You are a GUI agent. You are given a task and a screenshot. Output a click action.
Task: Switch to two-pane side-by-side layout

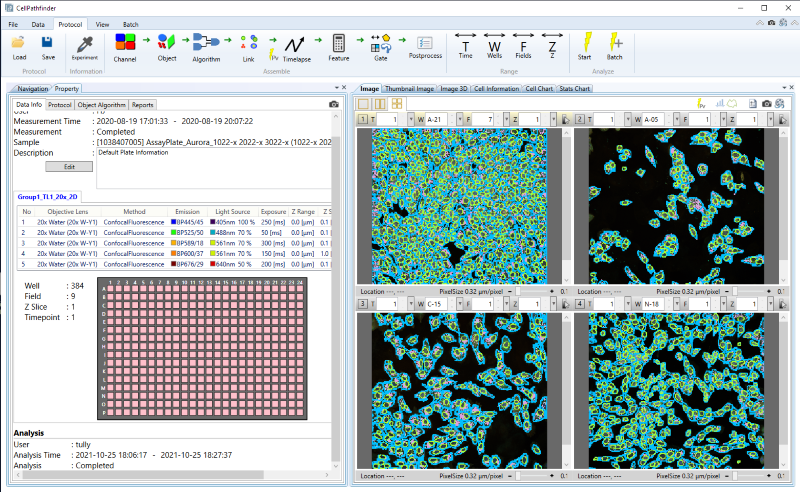[381, 103]
